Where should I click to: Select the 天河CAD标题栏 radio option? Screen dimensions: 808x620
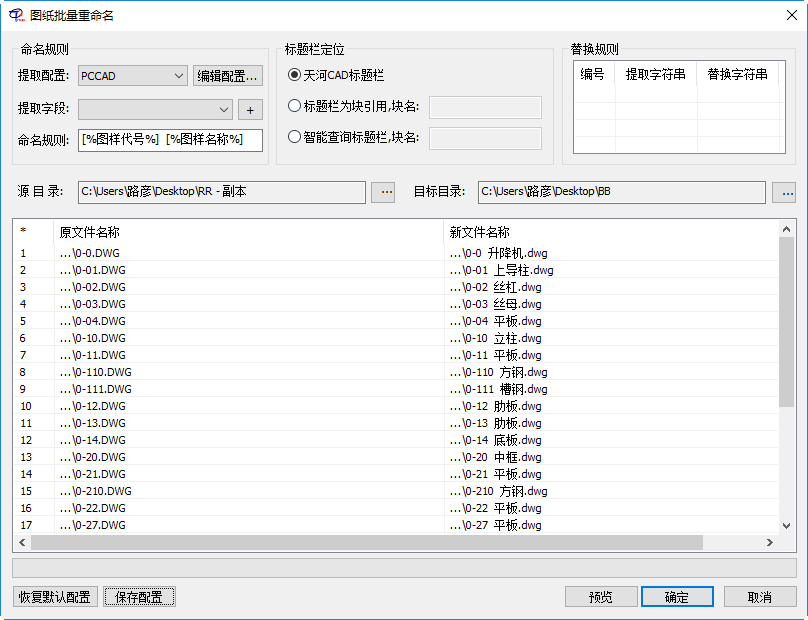(x=294, y=75)
